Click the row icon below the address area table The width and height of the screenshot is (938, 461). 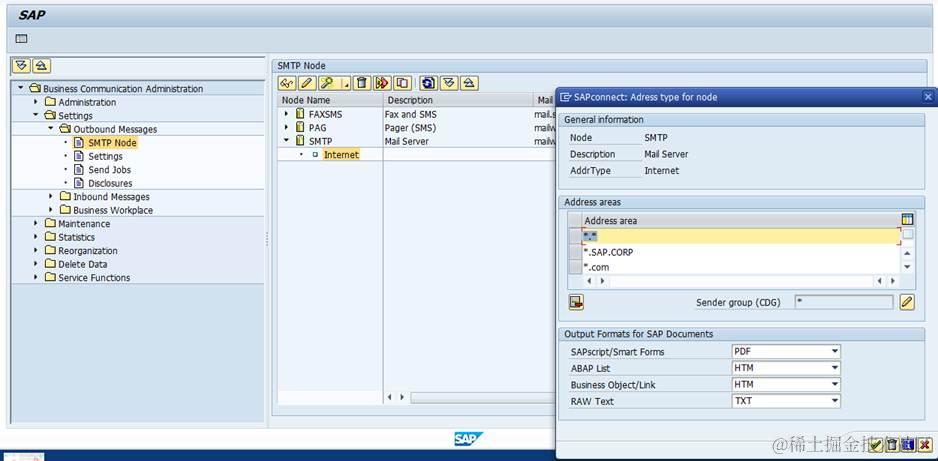576,303
